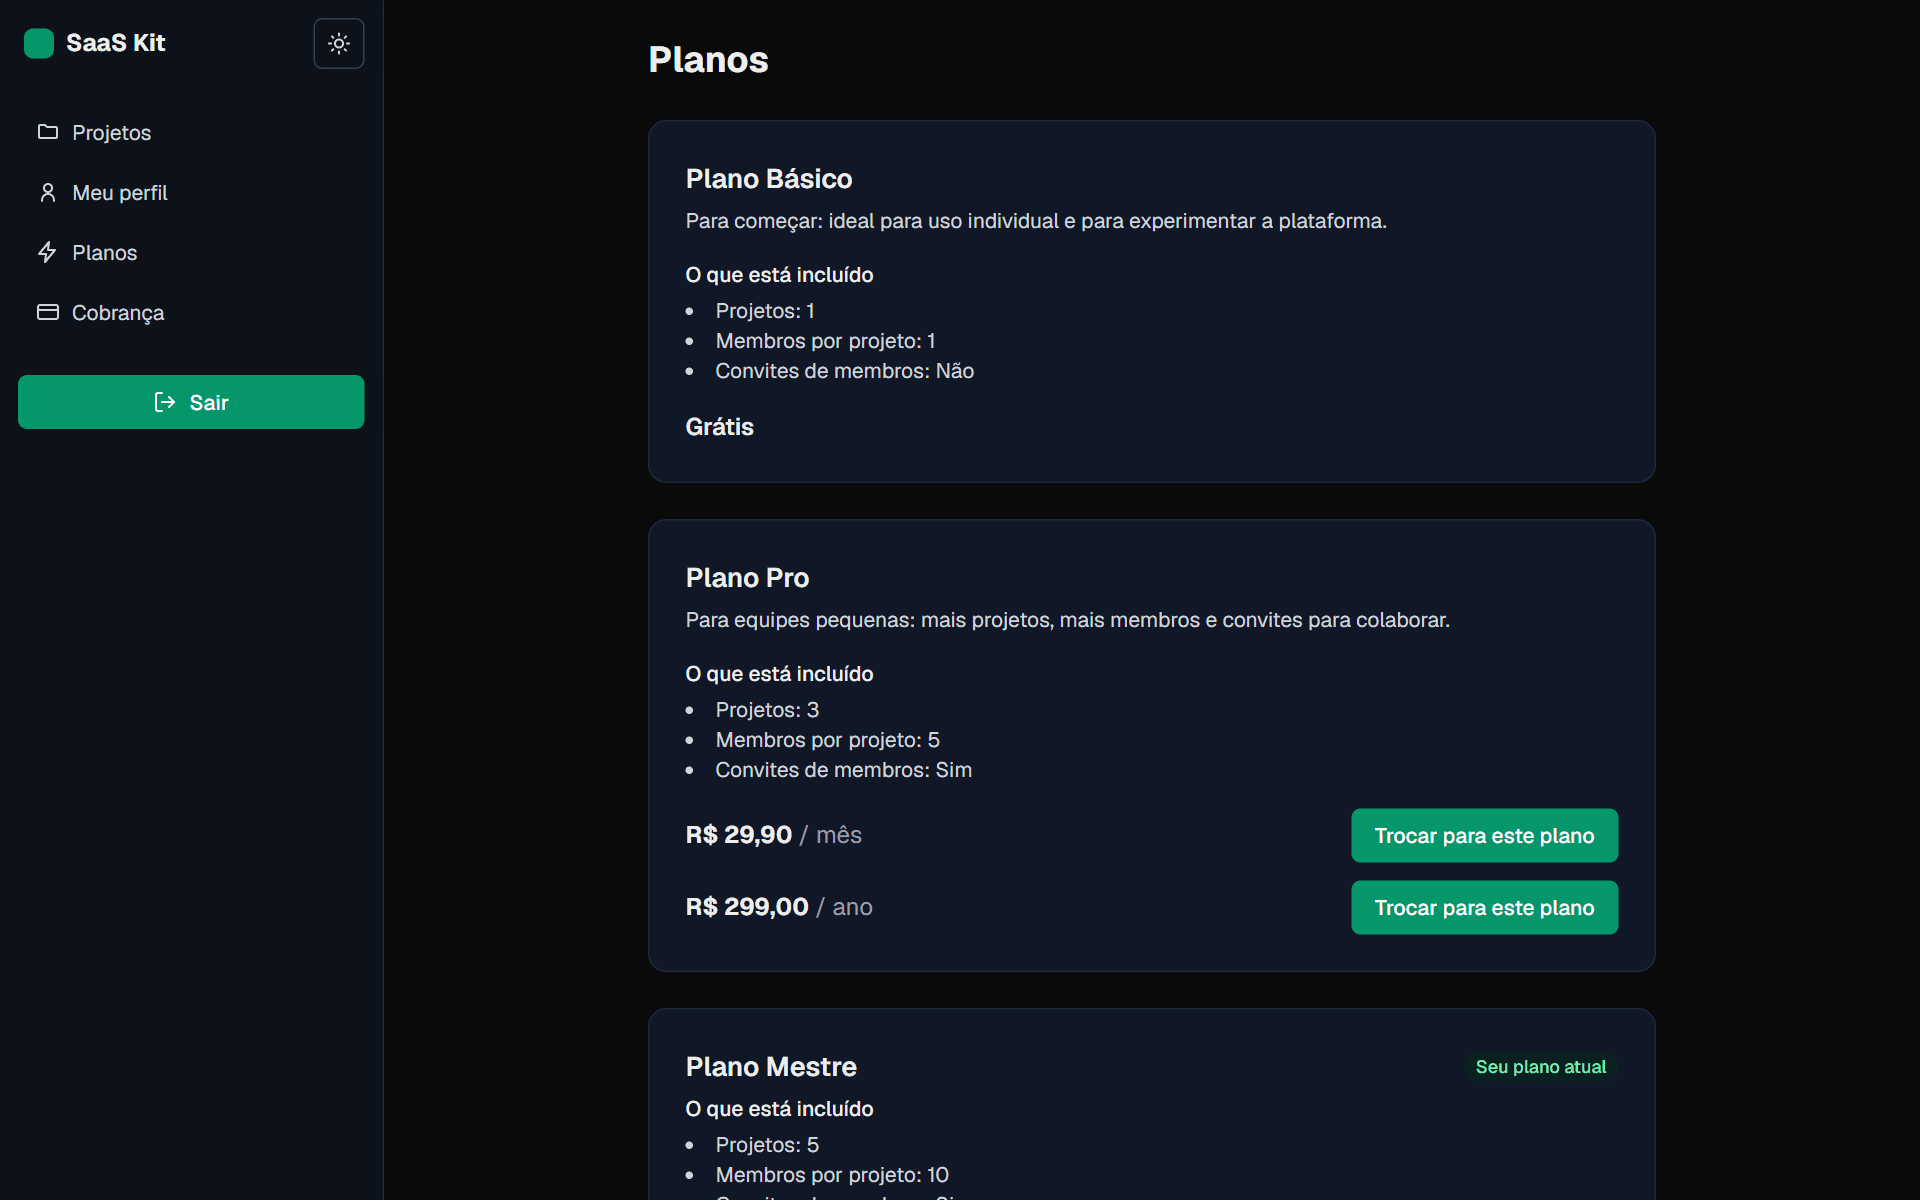This screenshot has height=1200, width=1920.
Task: Click the green Sair button
Action: pyautogui.click(x=191, y=402)
